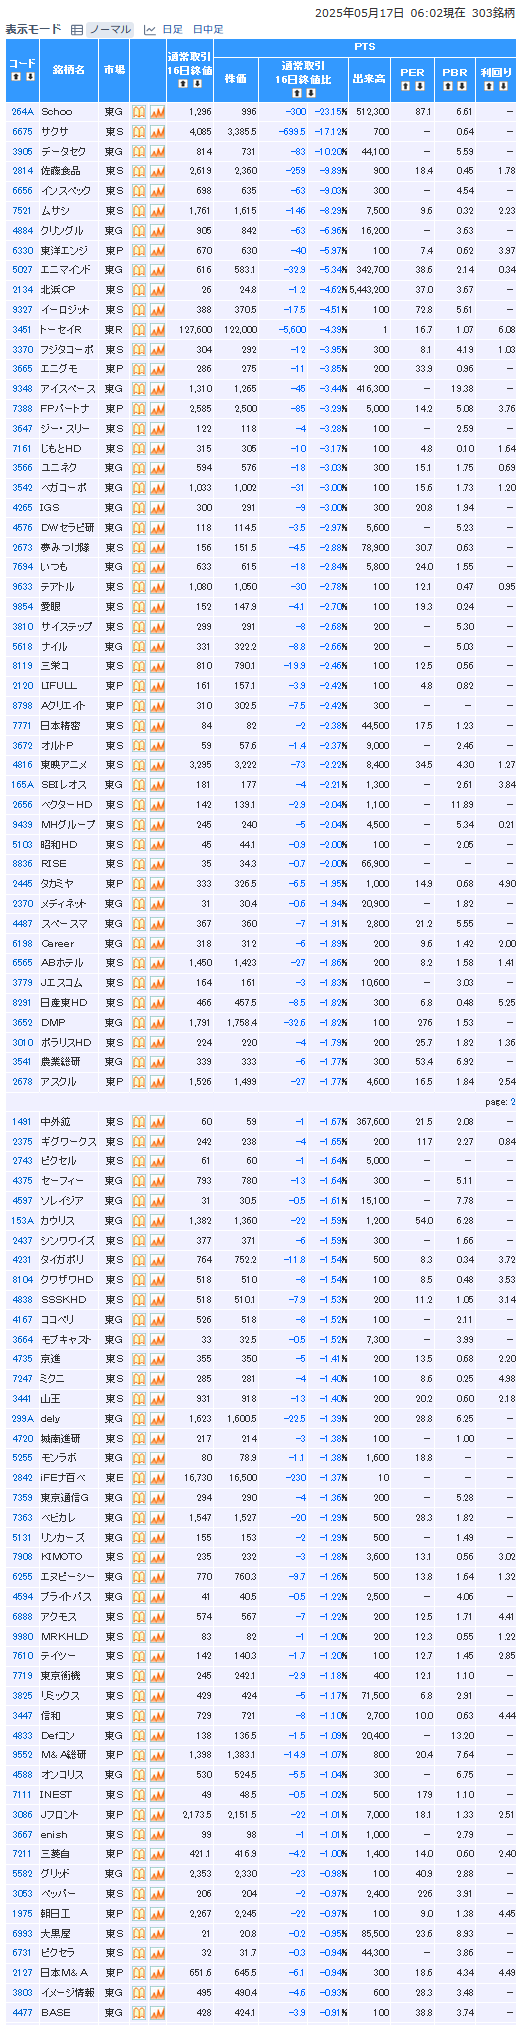Viewport: 522px width, 2025px height.
Task: Select the 日産東HD name cell
Action: tap(69, 1003)
